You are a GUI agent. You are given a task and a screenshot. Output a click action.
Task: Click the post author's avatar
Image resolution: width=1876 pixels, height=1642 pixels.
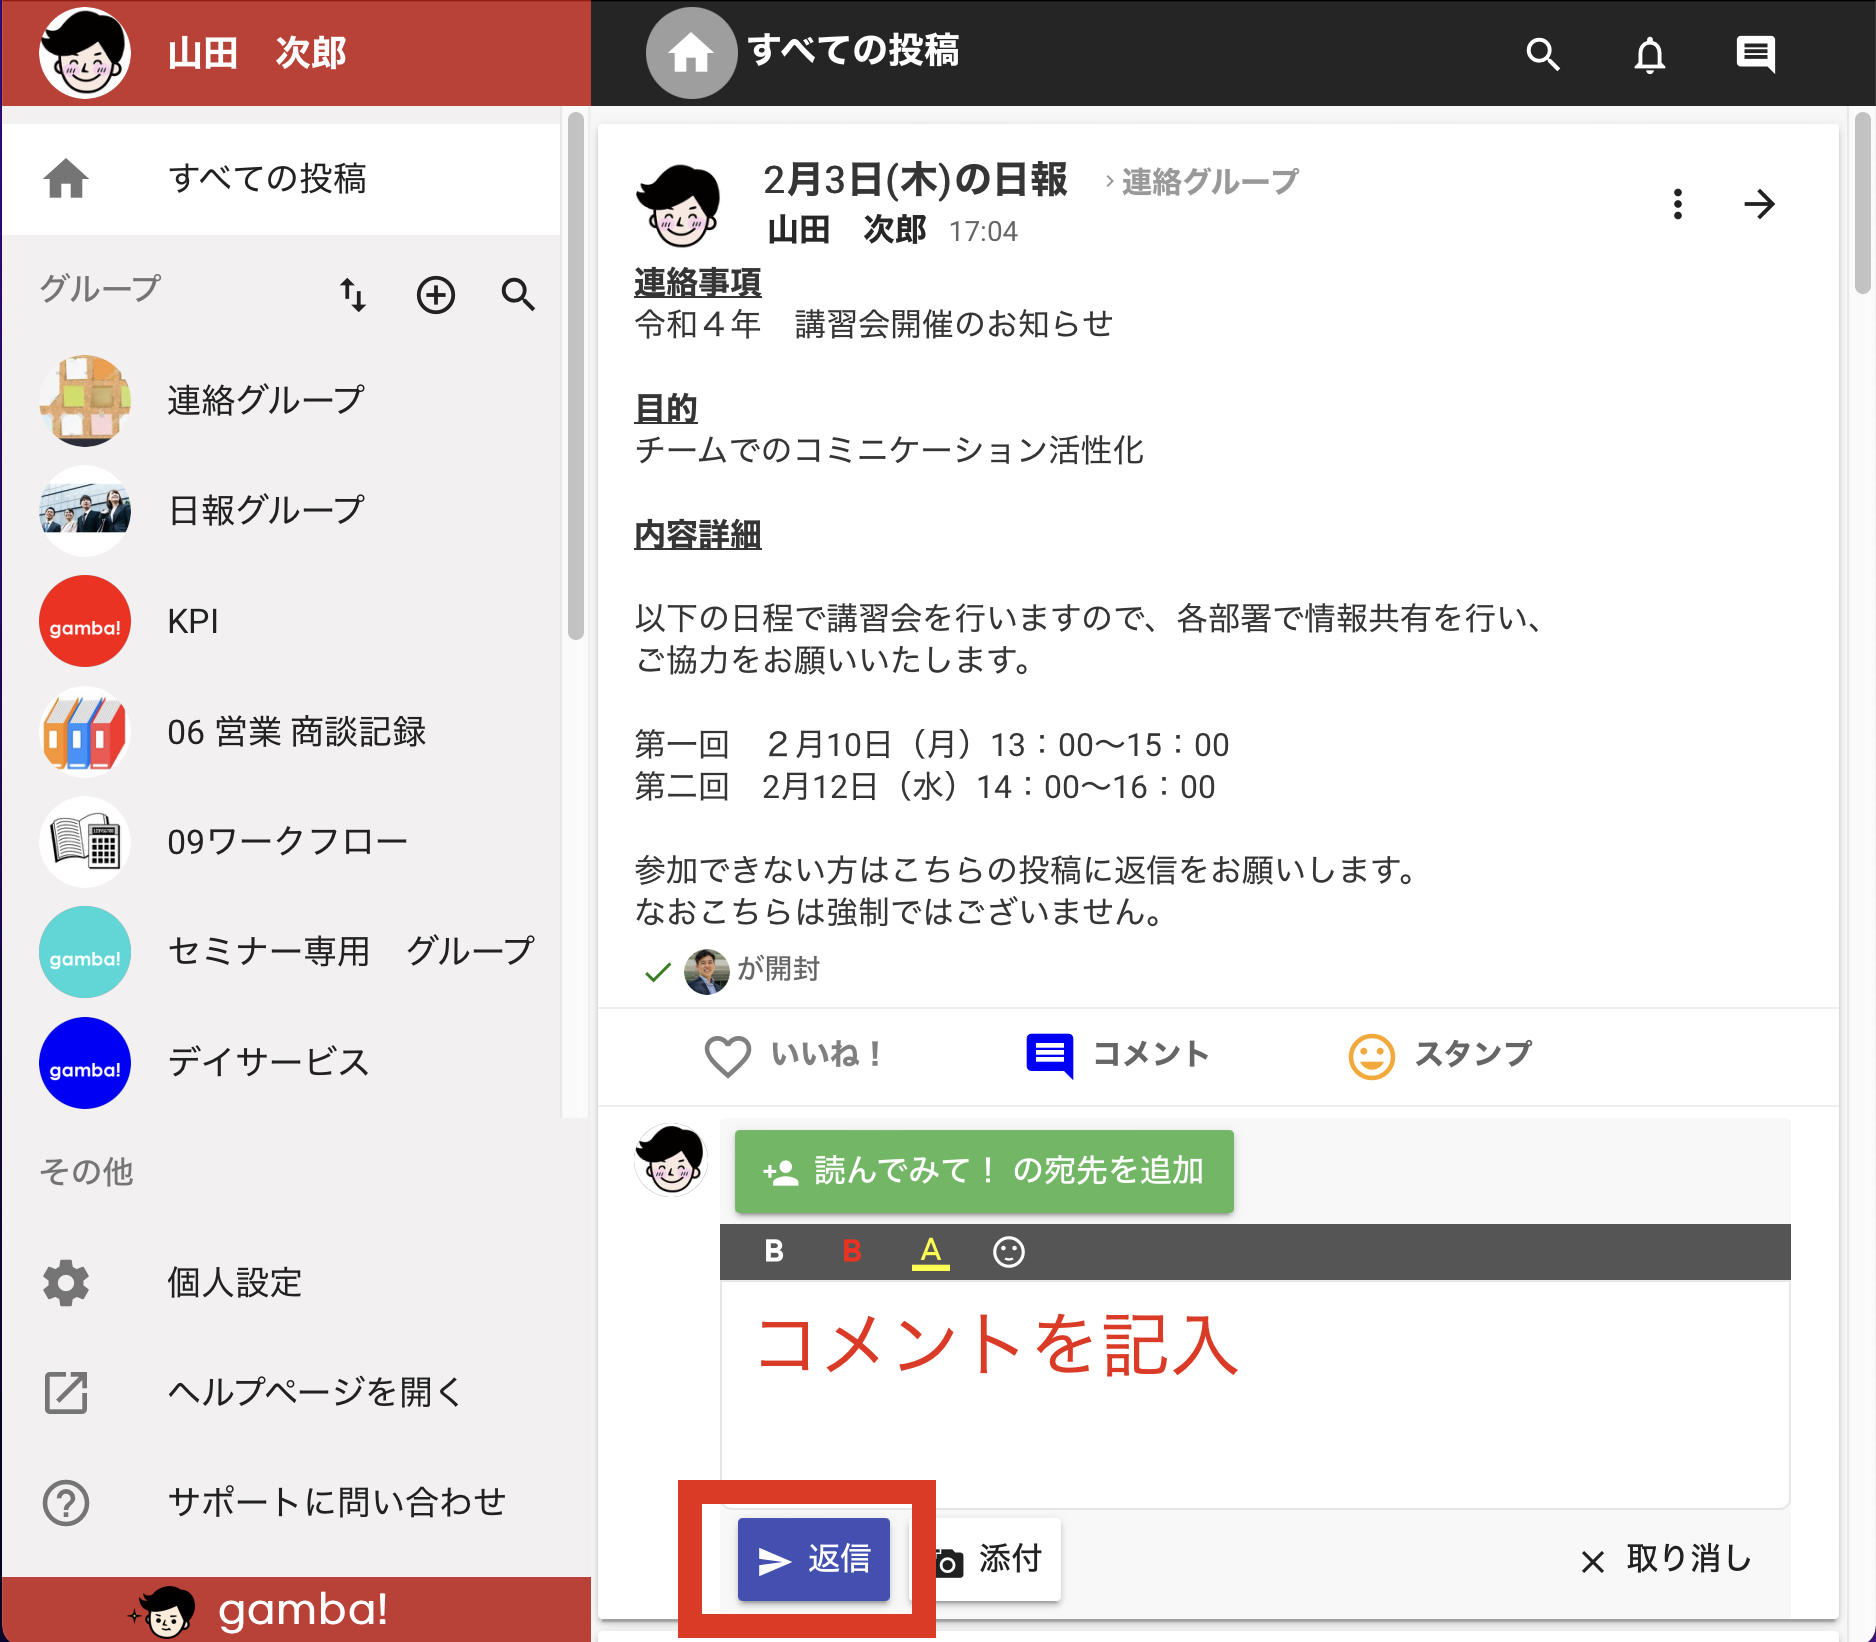pyautogui.click(x=679, y=205)
